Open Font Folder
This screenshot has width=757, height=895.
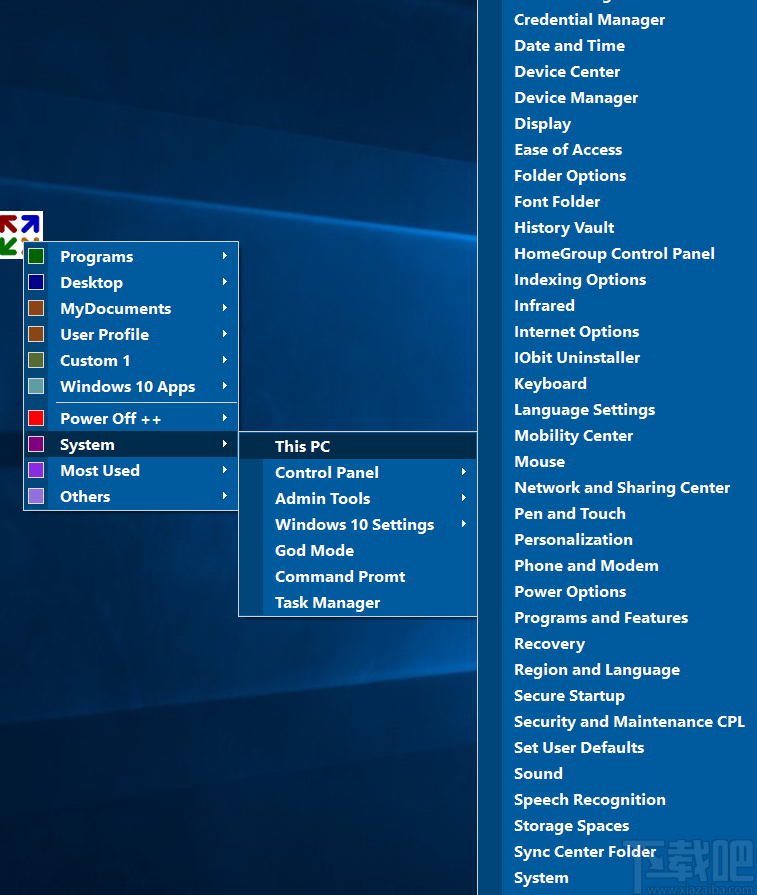(557, 201)
